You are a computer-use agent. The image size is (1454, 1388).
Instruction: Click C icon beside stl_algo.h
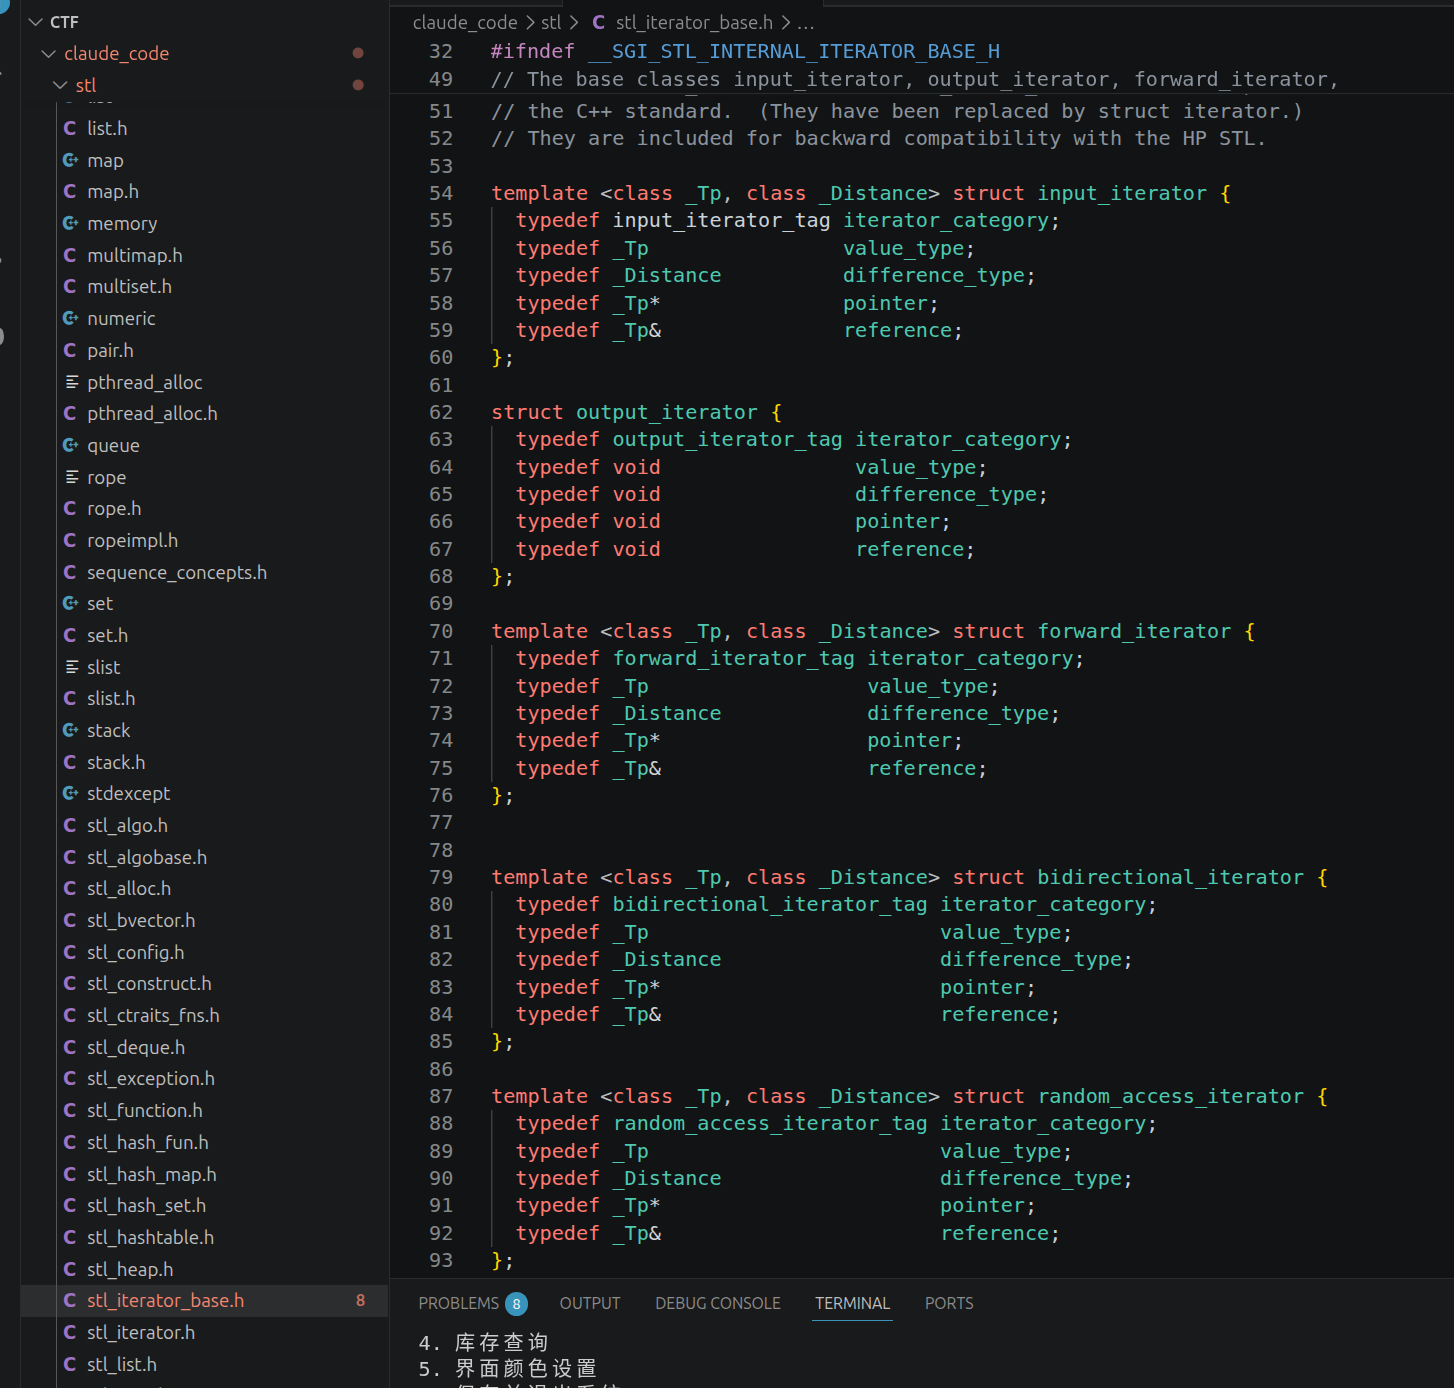tap(70, 825)
